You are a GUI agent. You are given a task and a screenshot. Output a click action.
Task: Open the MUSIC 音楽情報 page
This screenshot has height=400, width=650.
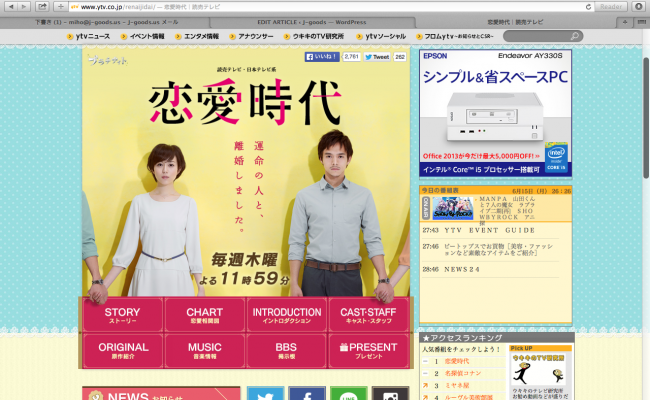pyautogui.click(x=204, y=350)
